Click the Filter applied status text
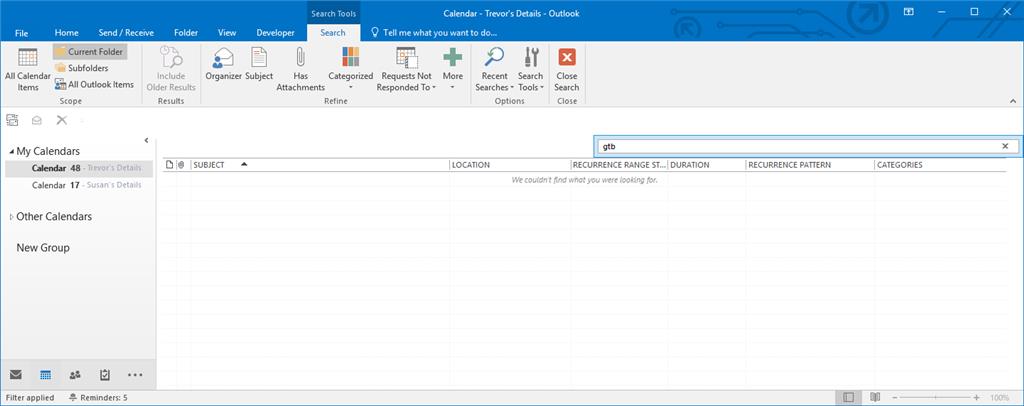The width and height of the screenshot is (1024, 406). (30, 398)
